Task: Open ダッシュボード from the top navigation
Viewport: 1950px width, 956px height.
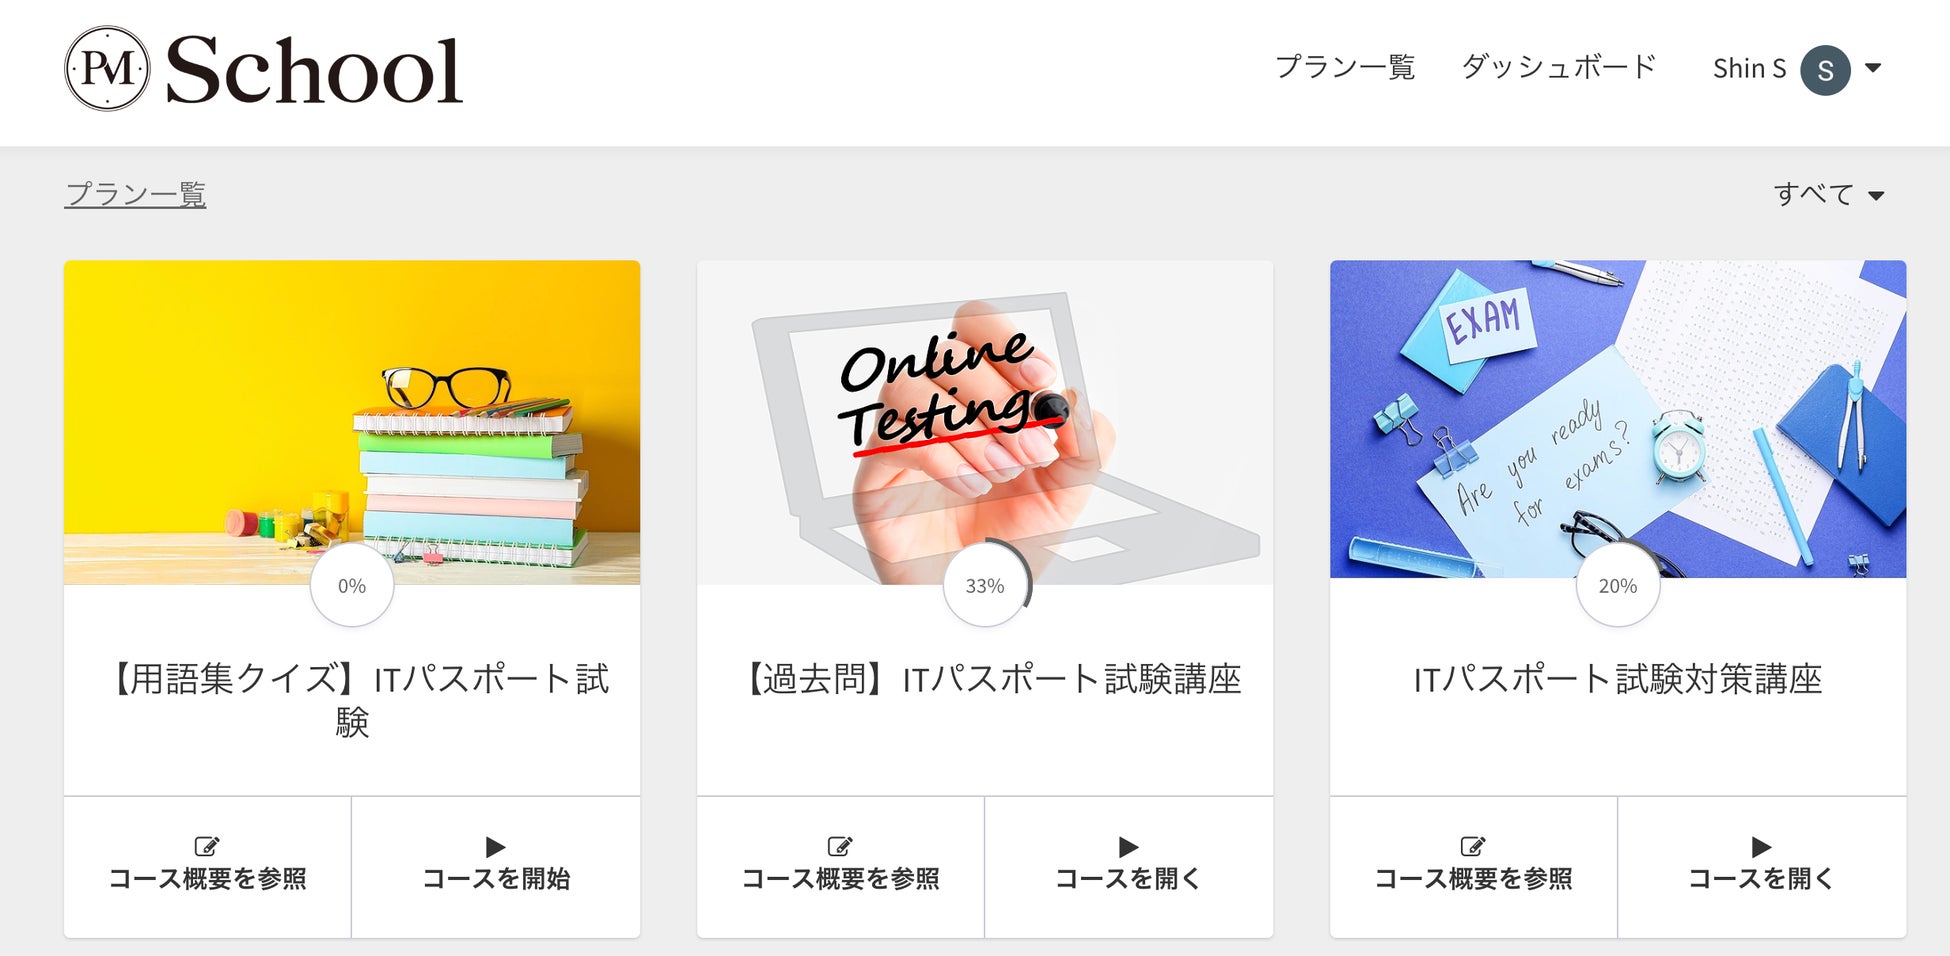Action: (1559, 67)
